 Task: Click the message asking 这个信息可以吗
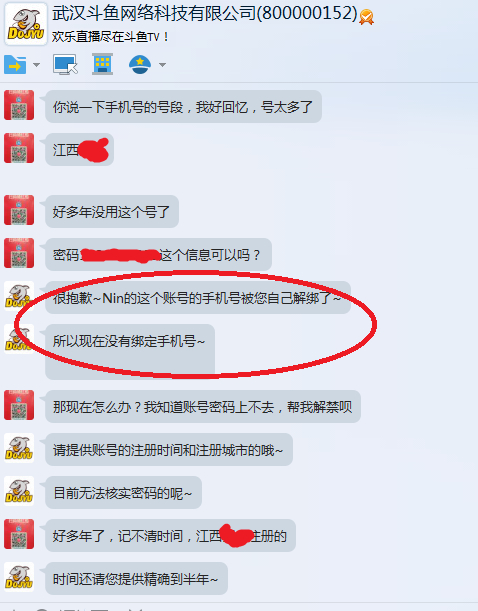click(158, 254)
